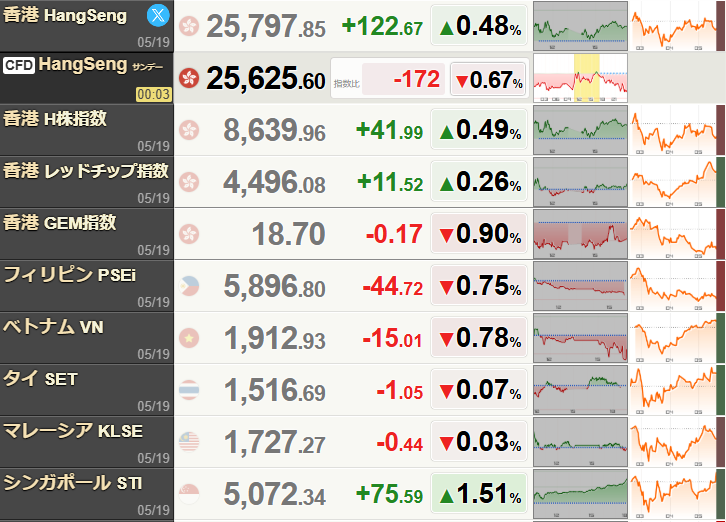Click the +75.59 change value
This screenshot has height=522, width=726.
click(389, 494)
